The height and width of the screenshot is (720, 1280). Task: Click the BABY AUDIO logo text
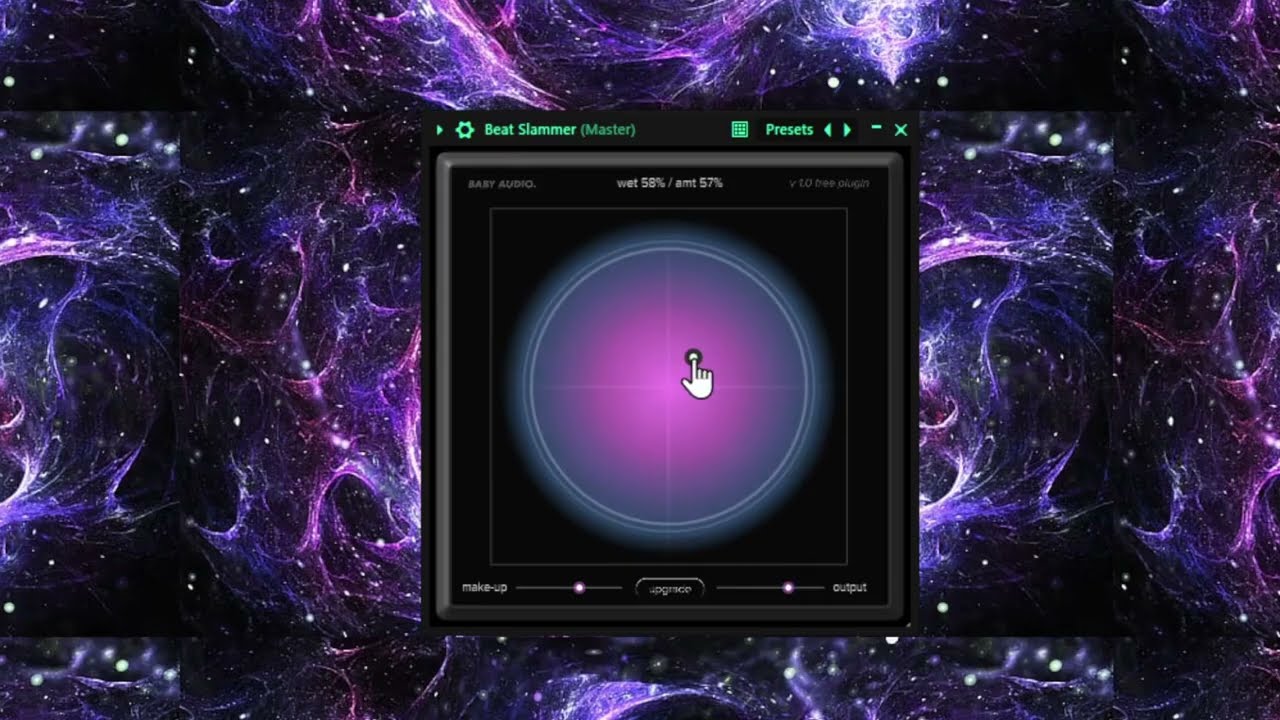pyautogui.click(x=501, y=184)
